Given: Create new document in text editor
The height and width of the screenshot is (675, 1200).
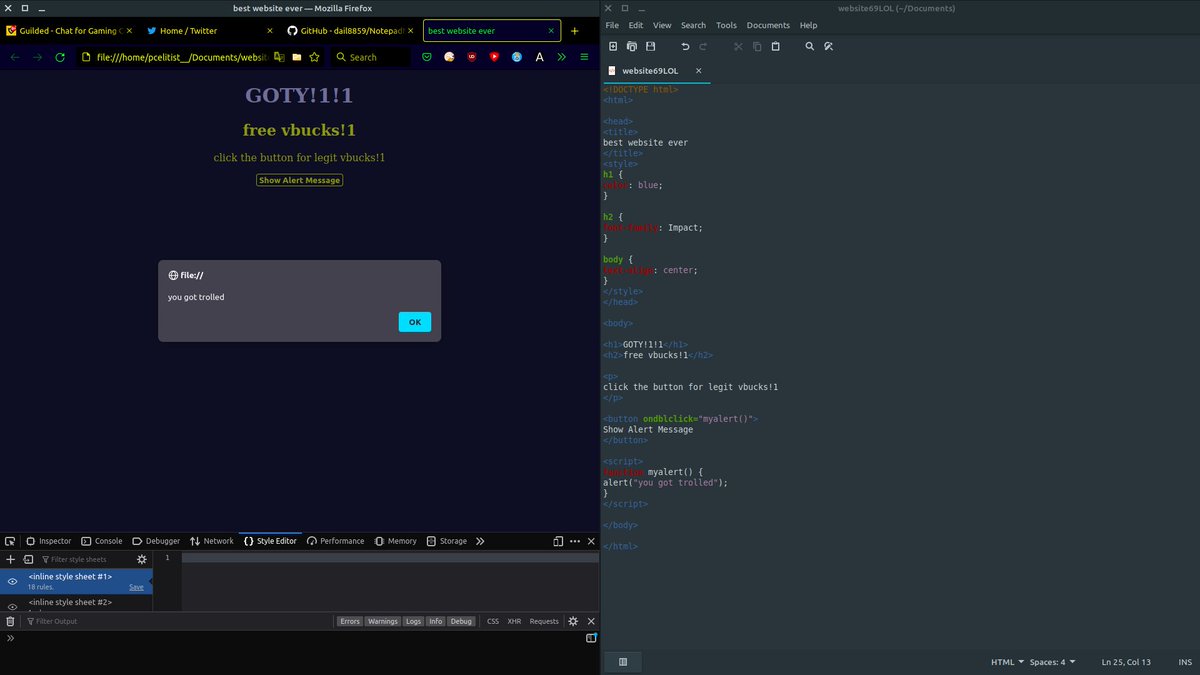Looking at the screenshot, I should [x=613, y=46].
